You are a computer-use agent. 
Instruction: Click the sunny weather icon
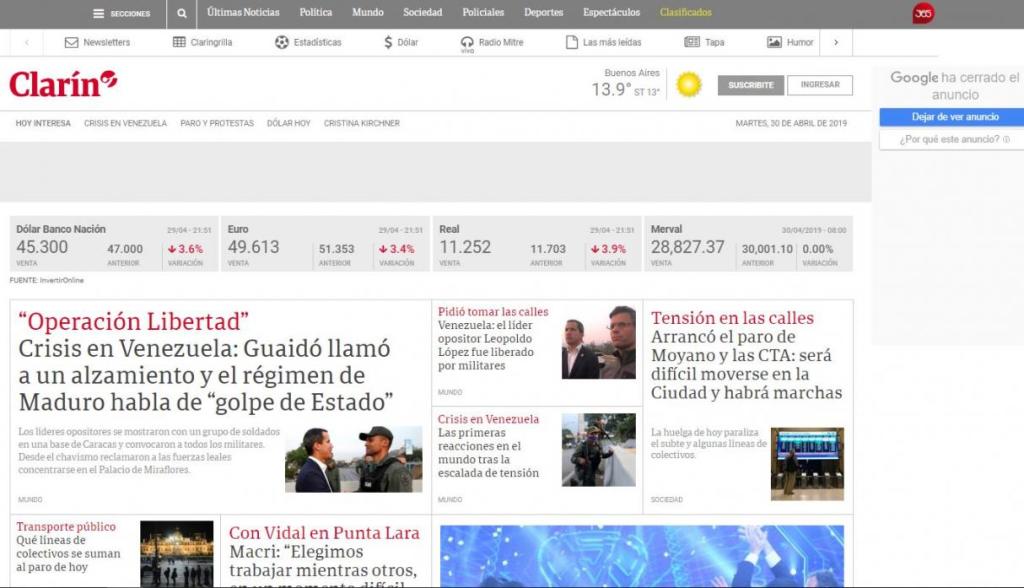tap(688, 85)
